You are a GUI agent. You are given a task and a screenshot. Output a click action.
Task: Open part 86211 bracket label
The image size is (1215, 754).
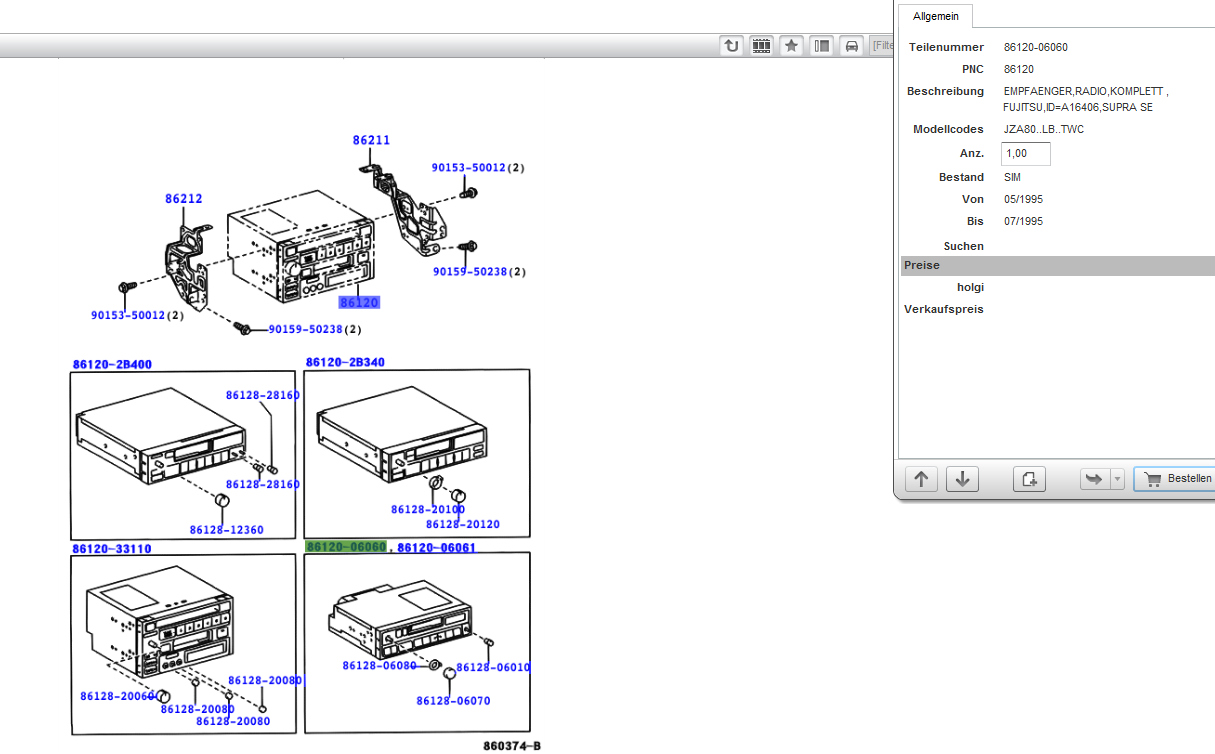point(371,140)
